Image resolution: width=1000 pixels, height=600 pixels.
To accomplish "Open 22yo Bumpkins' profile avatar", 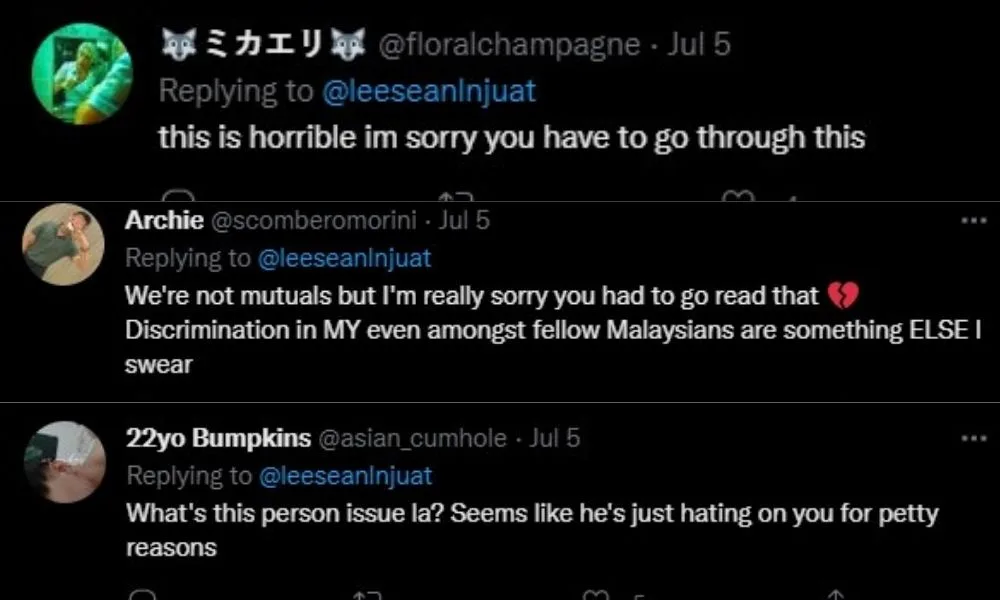I will coord(65,461).
